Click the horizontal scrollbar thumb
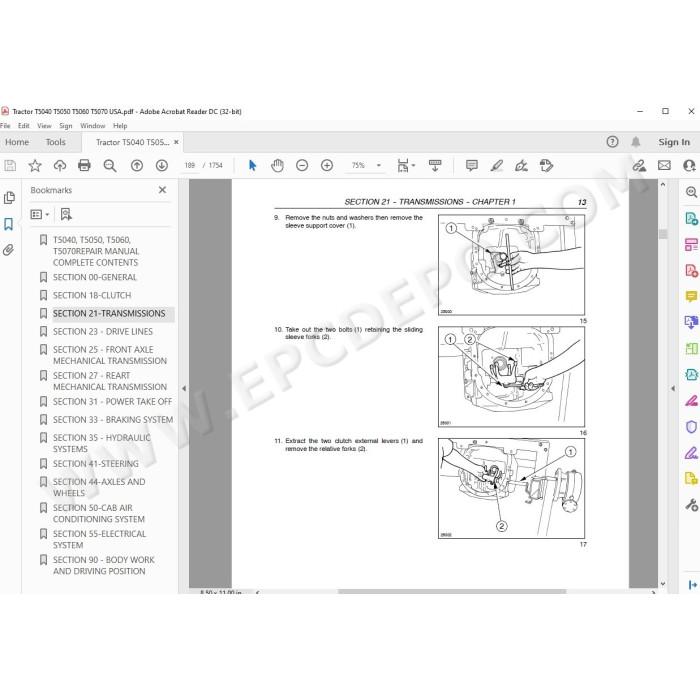Screen dimensions: 700x700 tap(452, 592)
